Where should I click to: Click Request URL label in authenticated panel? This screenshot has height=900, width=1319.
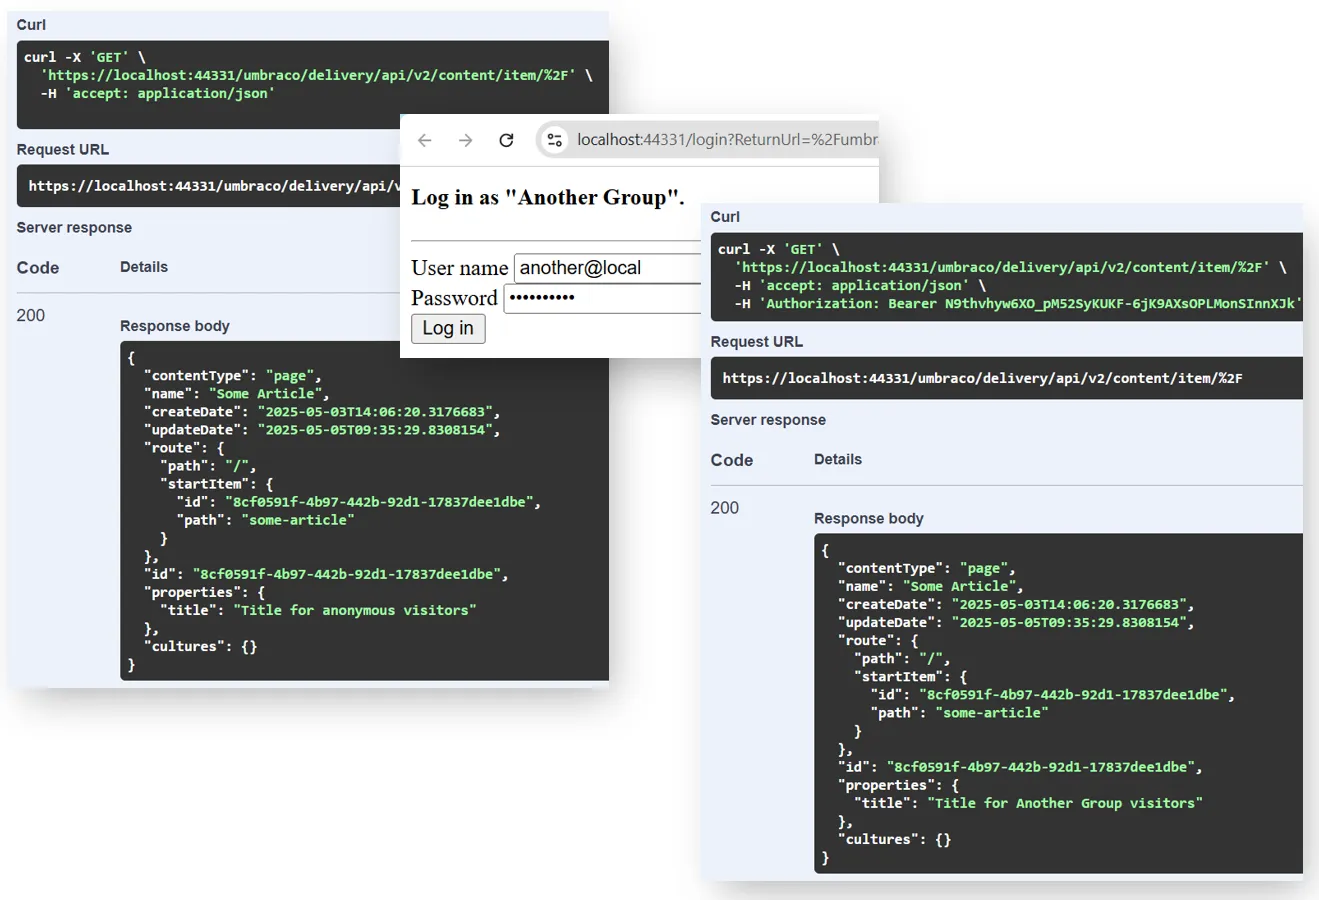point(756,342)
